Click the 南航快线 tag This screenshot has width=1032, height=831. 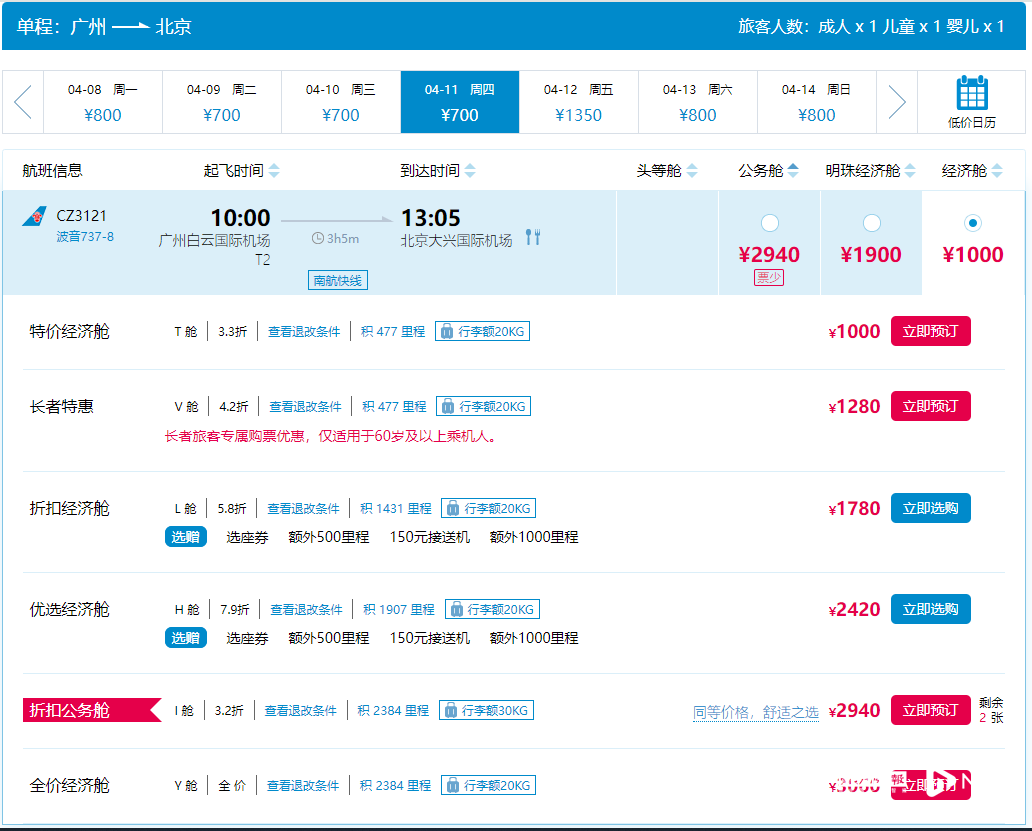[x=338, y=281]
